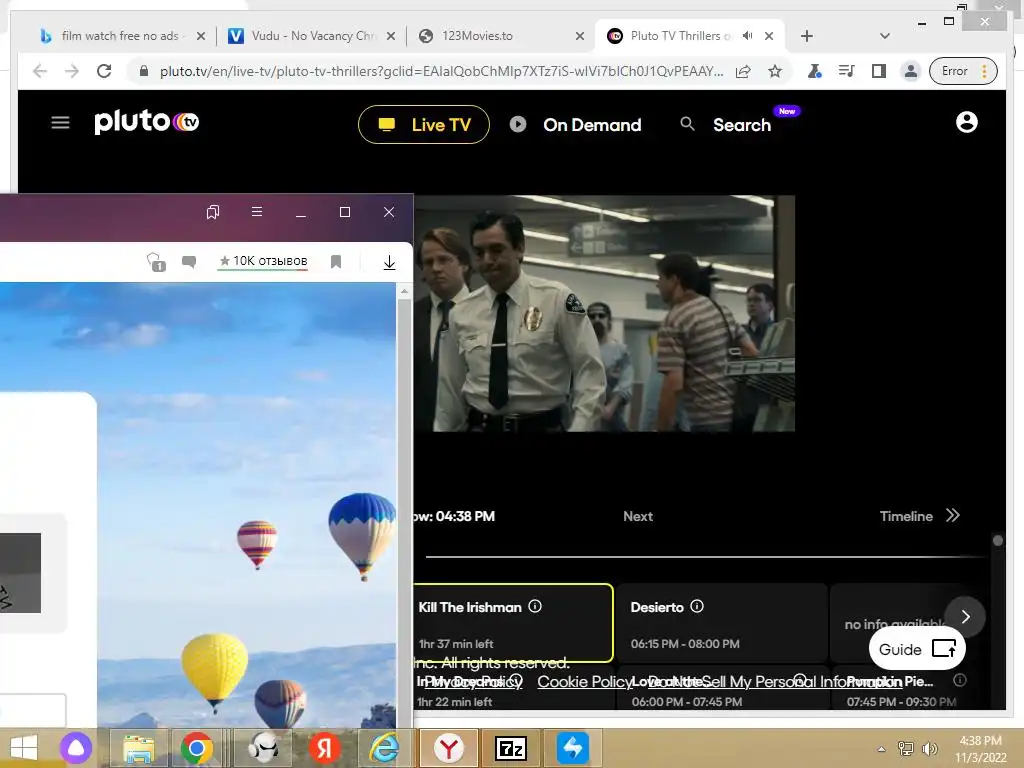Screen dimensions: 1024x768
Task: Bookmark the page in Yandex browser window
Action: [336, 262]
